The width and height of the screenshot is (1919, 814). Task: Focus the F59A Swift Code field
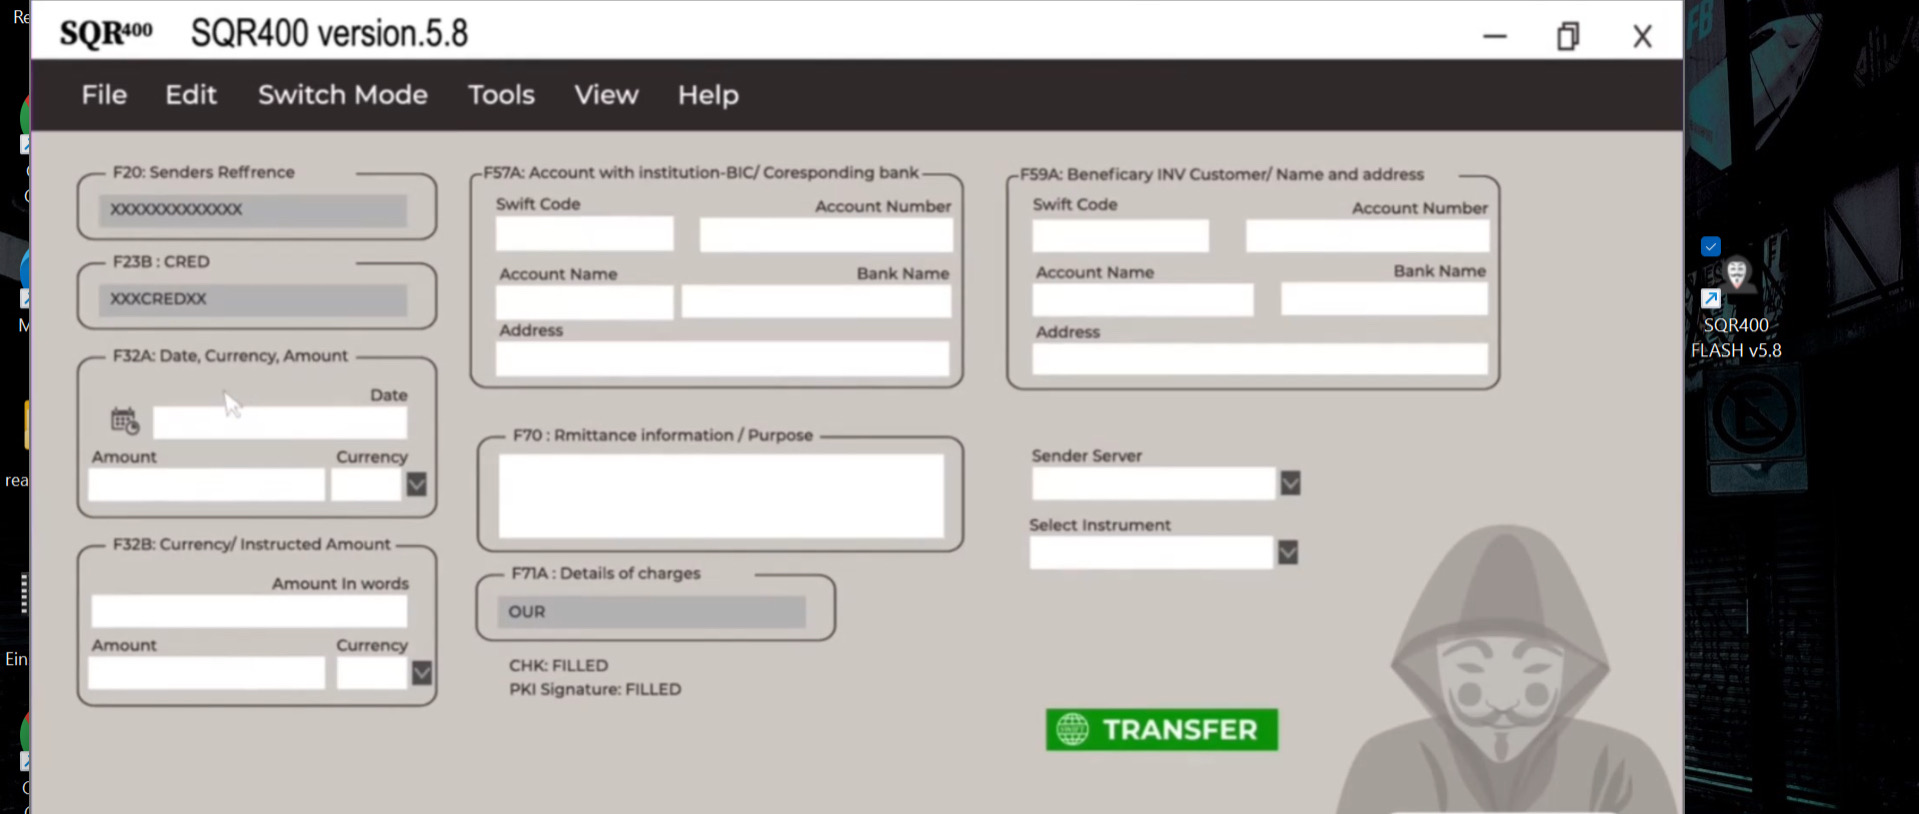(1120, 236)
